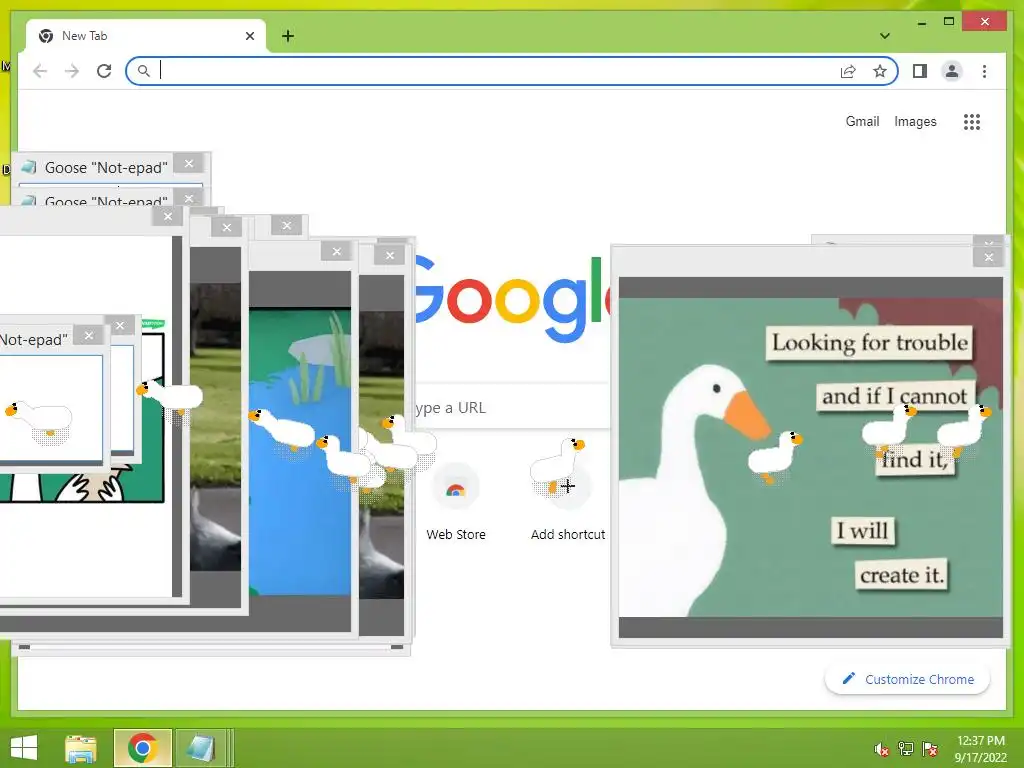Open the Chrome side panel
This screenshot has height=768, width=1024.
[x=920, y=71]
